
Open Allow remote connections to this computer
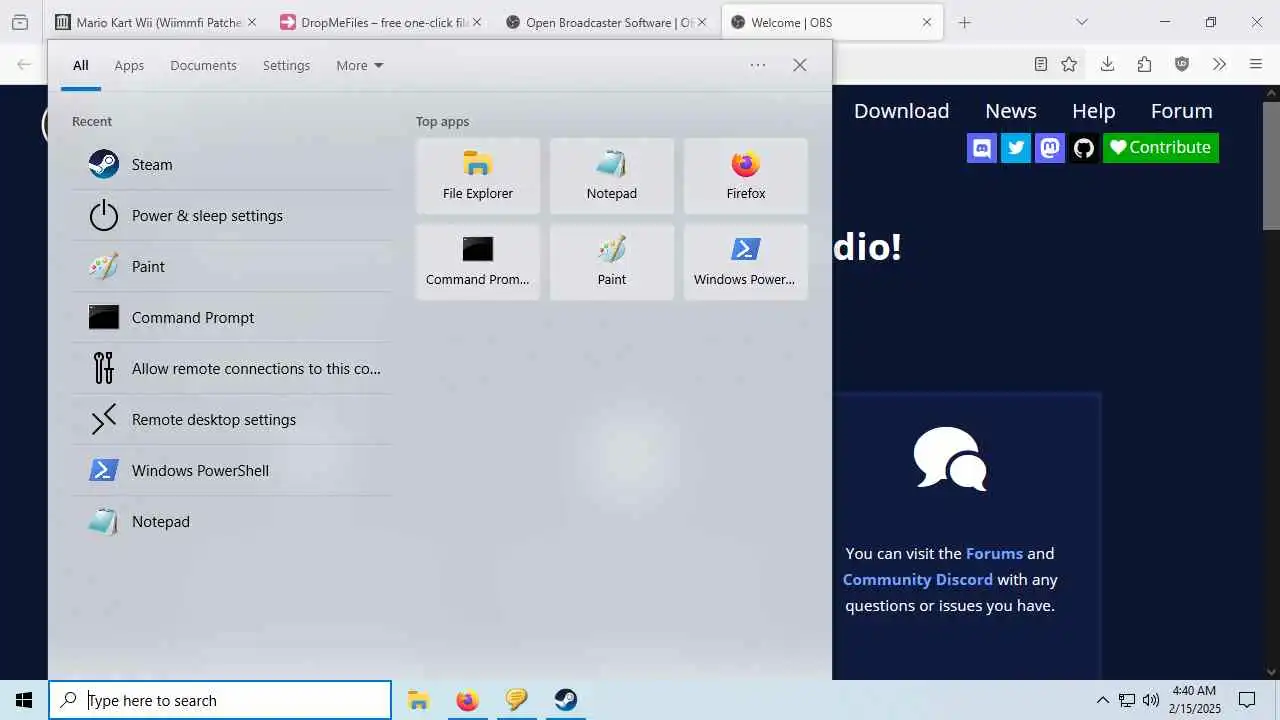tap(231, 369)
